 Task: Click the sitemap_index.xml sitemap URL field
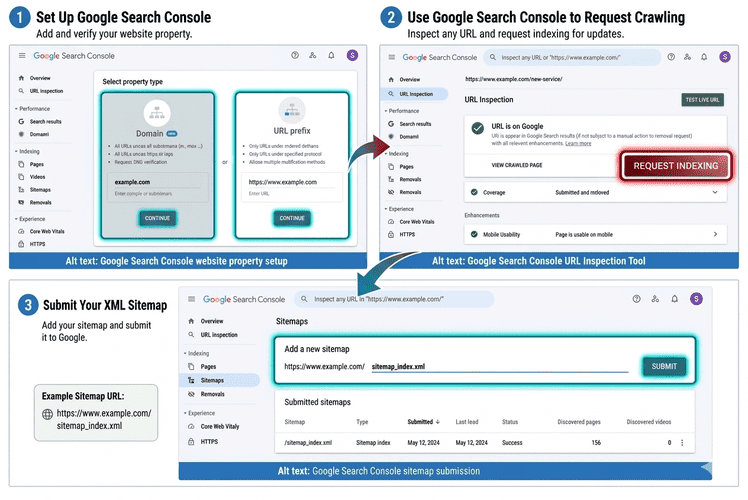[x=499, y=366]
